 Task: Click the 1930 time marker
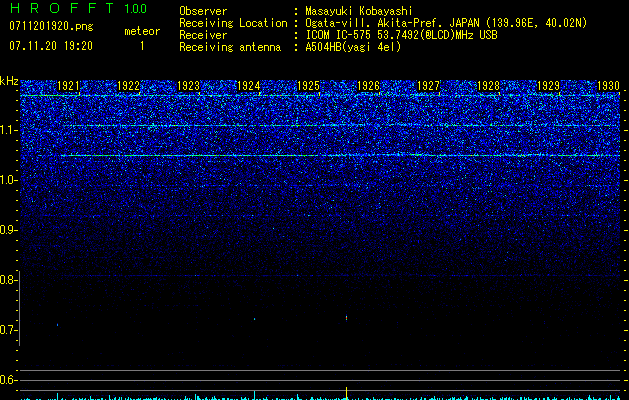pyautogui.click(x=608, y=86)
